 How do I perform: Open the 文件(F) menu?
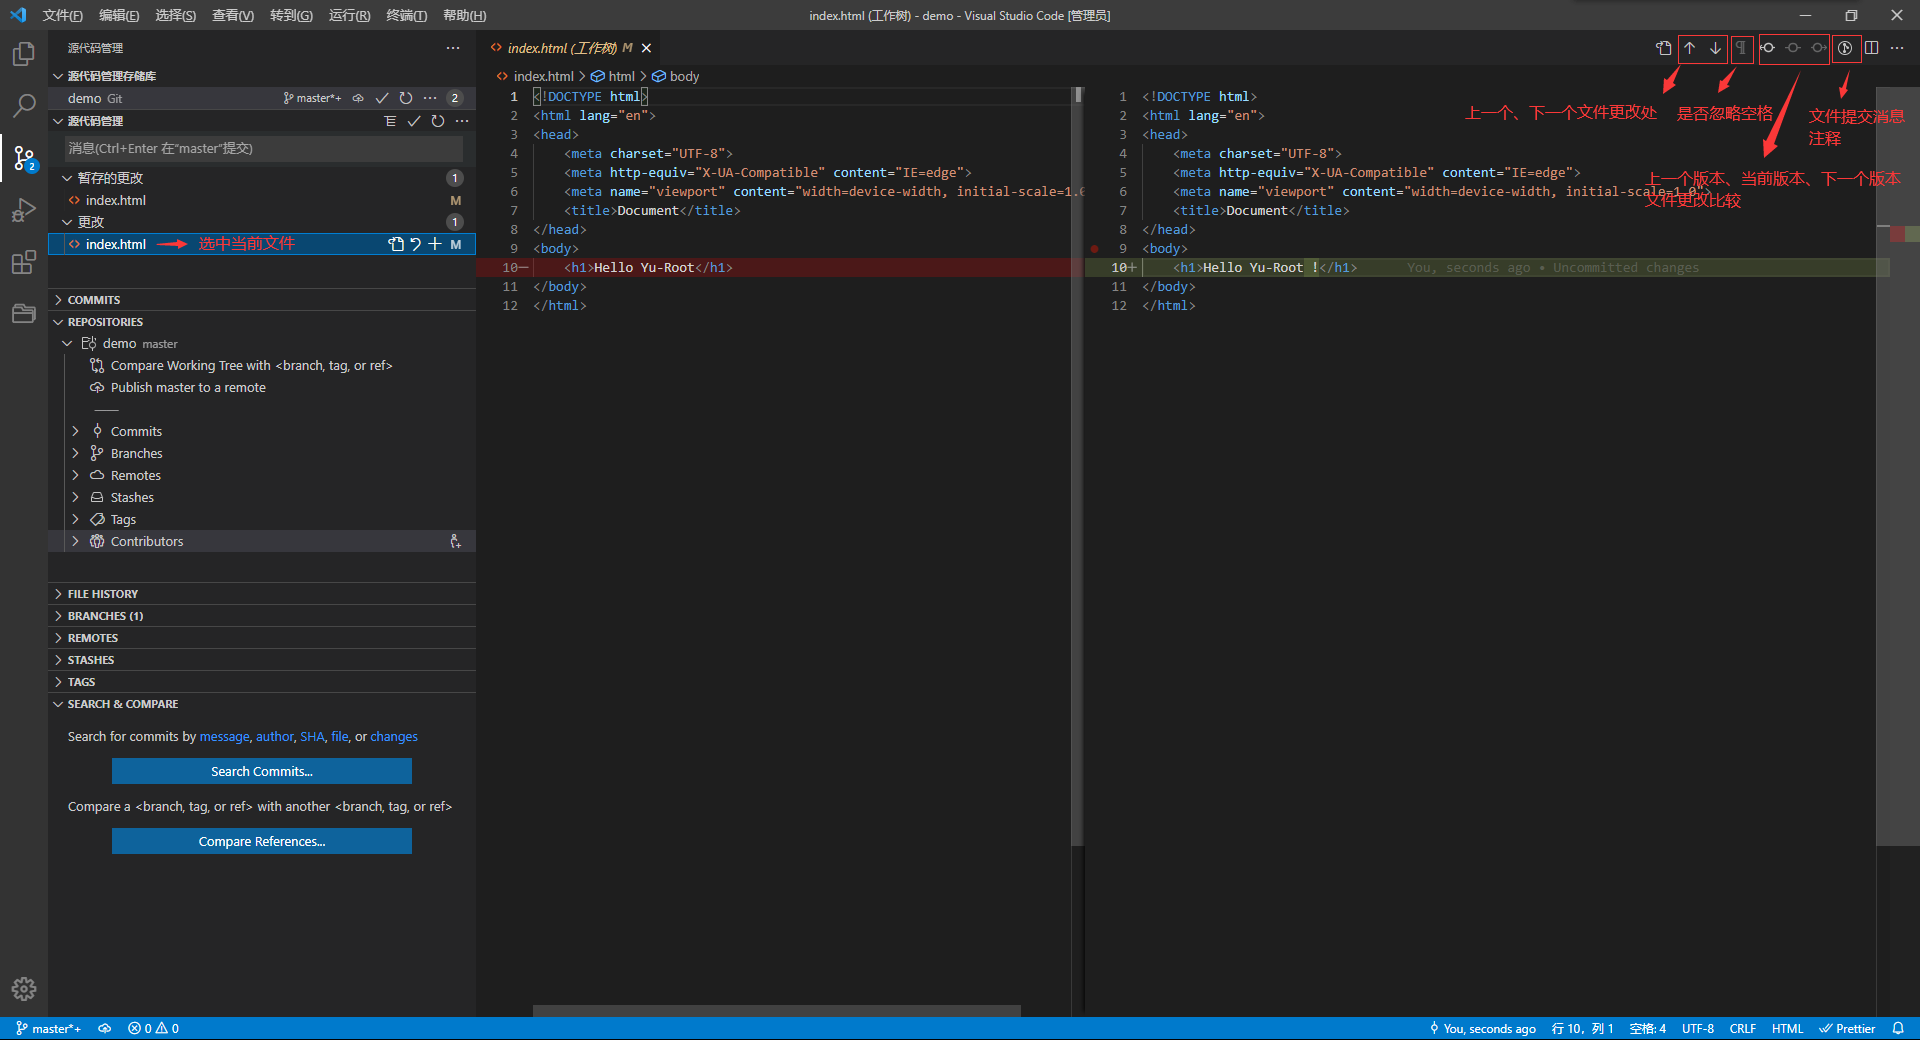coord(62,15)
